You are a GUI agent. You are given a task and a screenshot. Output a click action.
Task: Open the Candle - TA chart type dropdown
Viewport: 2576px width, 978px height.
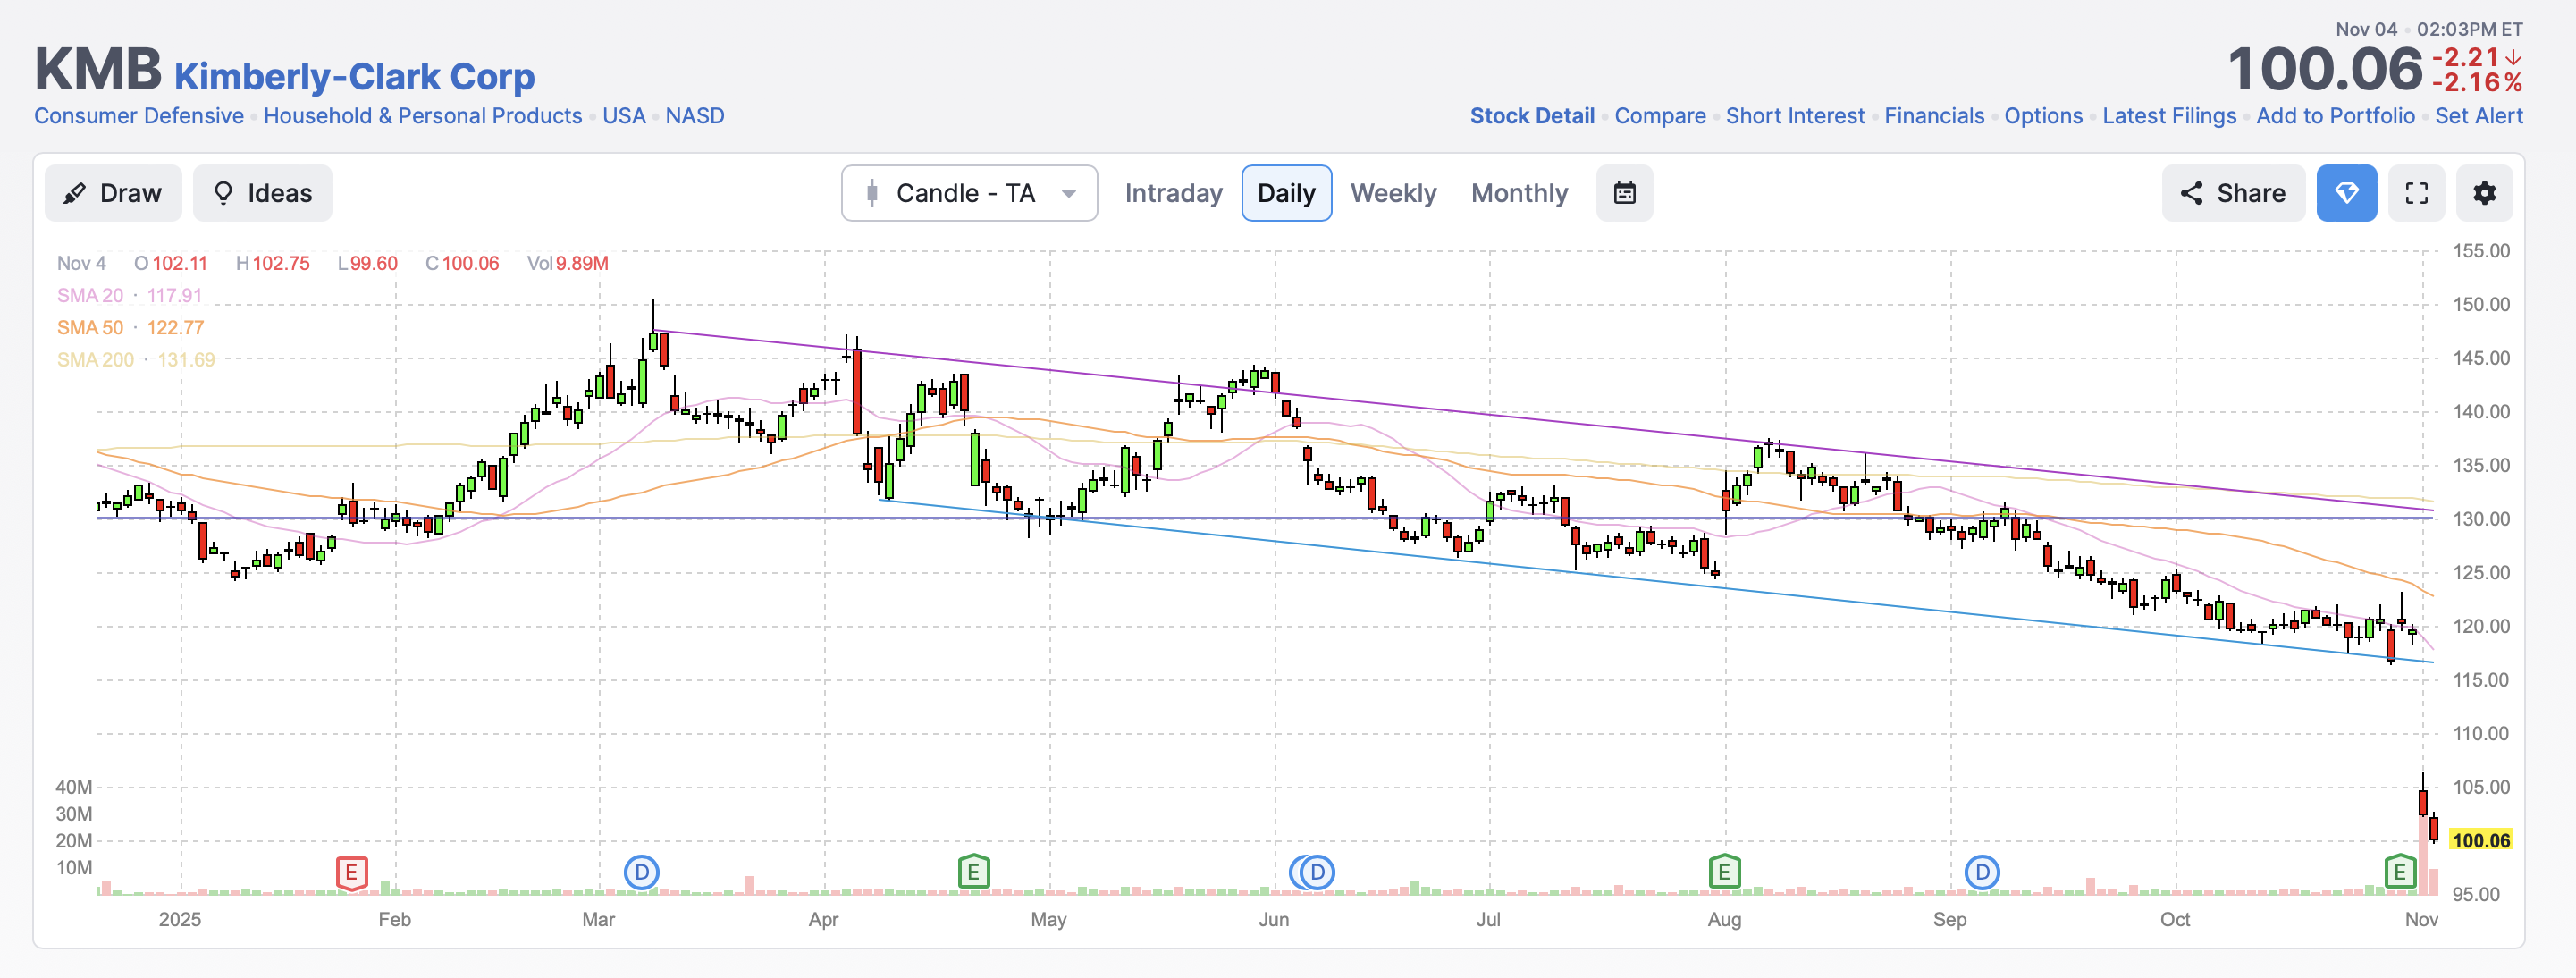tap(968, 193)
